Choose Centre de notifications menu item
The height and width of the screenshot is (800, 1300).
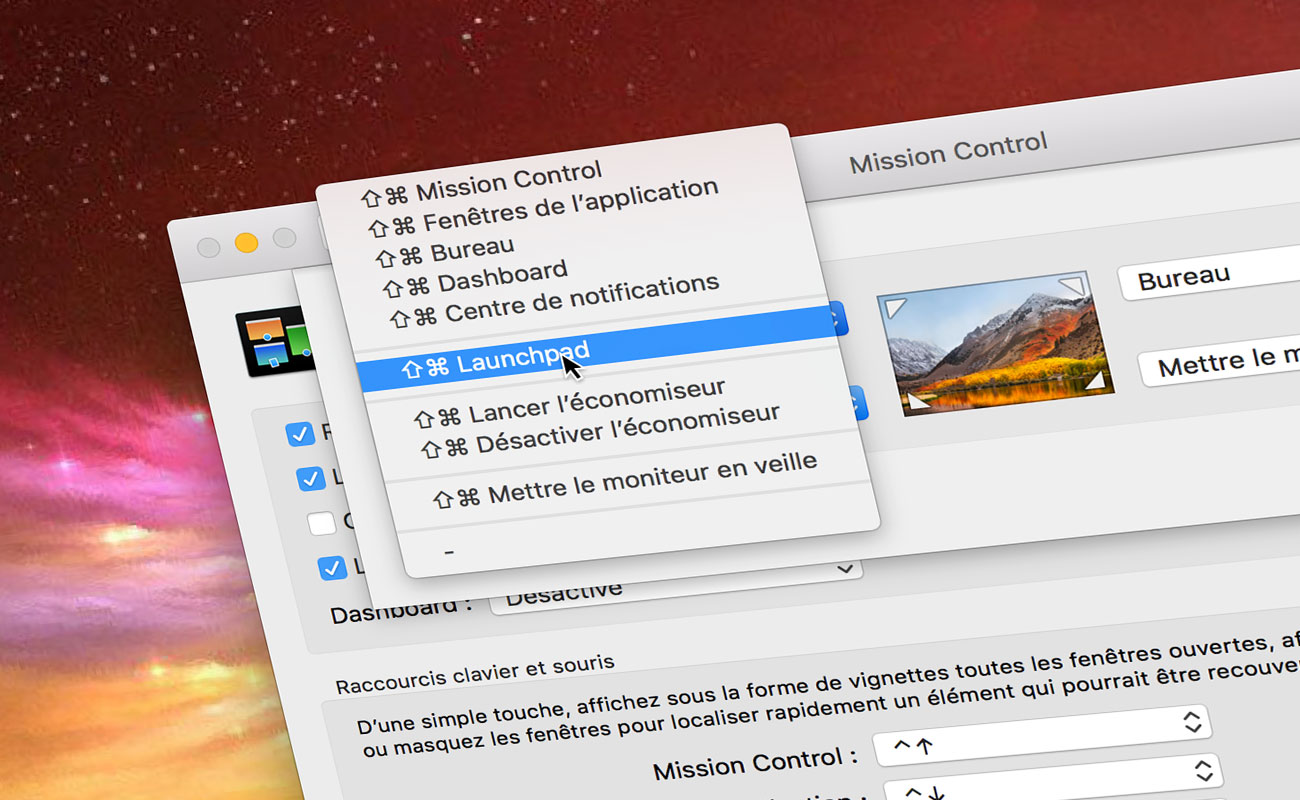[555, 301]
